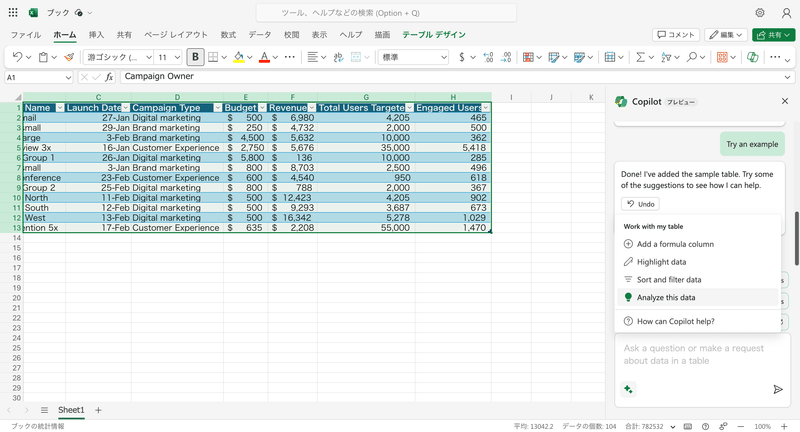Select Analyze this data suggestion

pos(697,297)
